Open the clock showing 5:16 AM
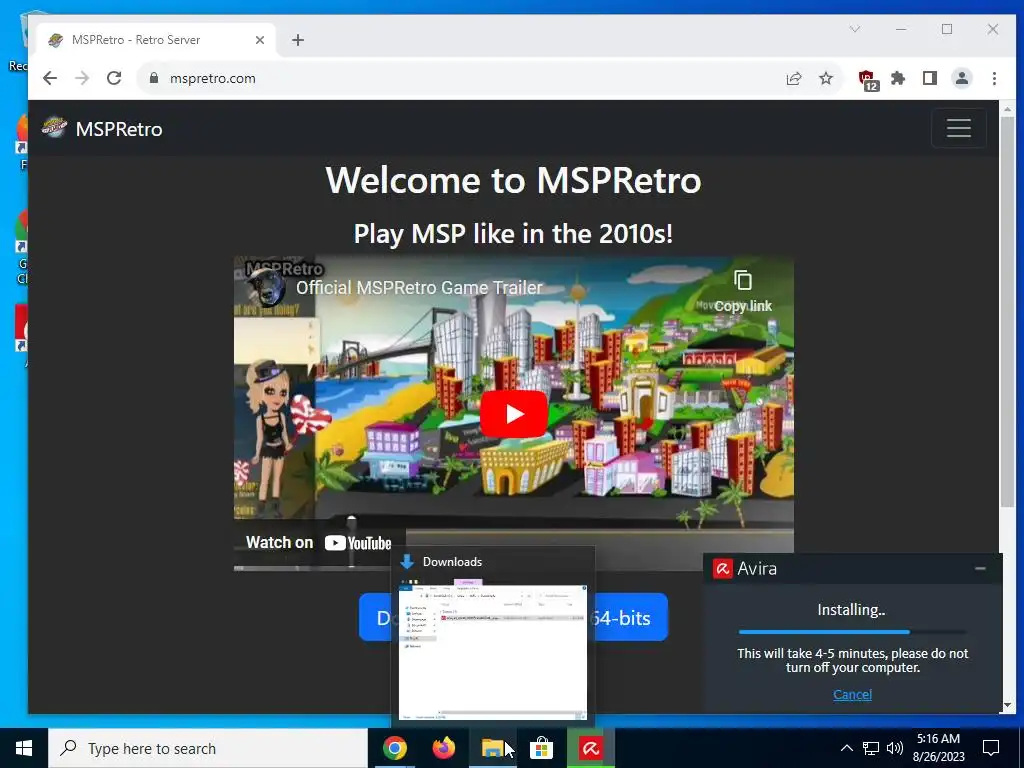 pyautogui.click(x=938, y=748)
